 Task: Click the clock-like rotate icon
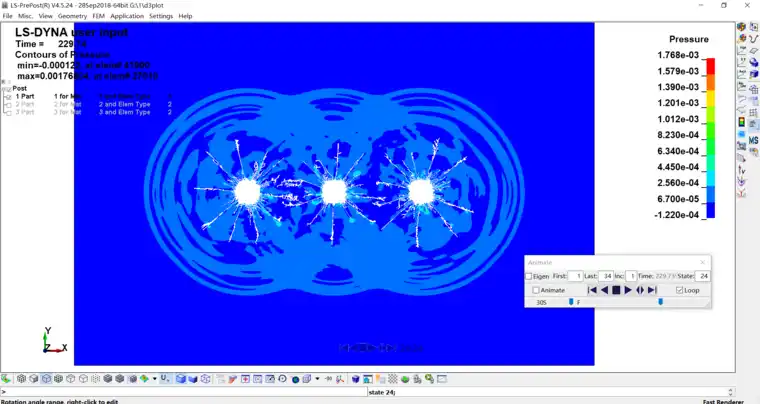pyautogui.click(x=283, y=379)
